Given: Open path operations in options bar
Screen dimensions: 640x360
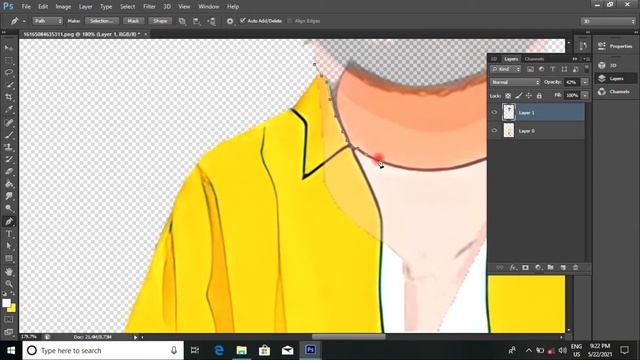Looking at the screenshot, I should 182,21.
